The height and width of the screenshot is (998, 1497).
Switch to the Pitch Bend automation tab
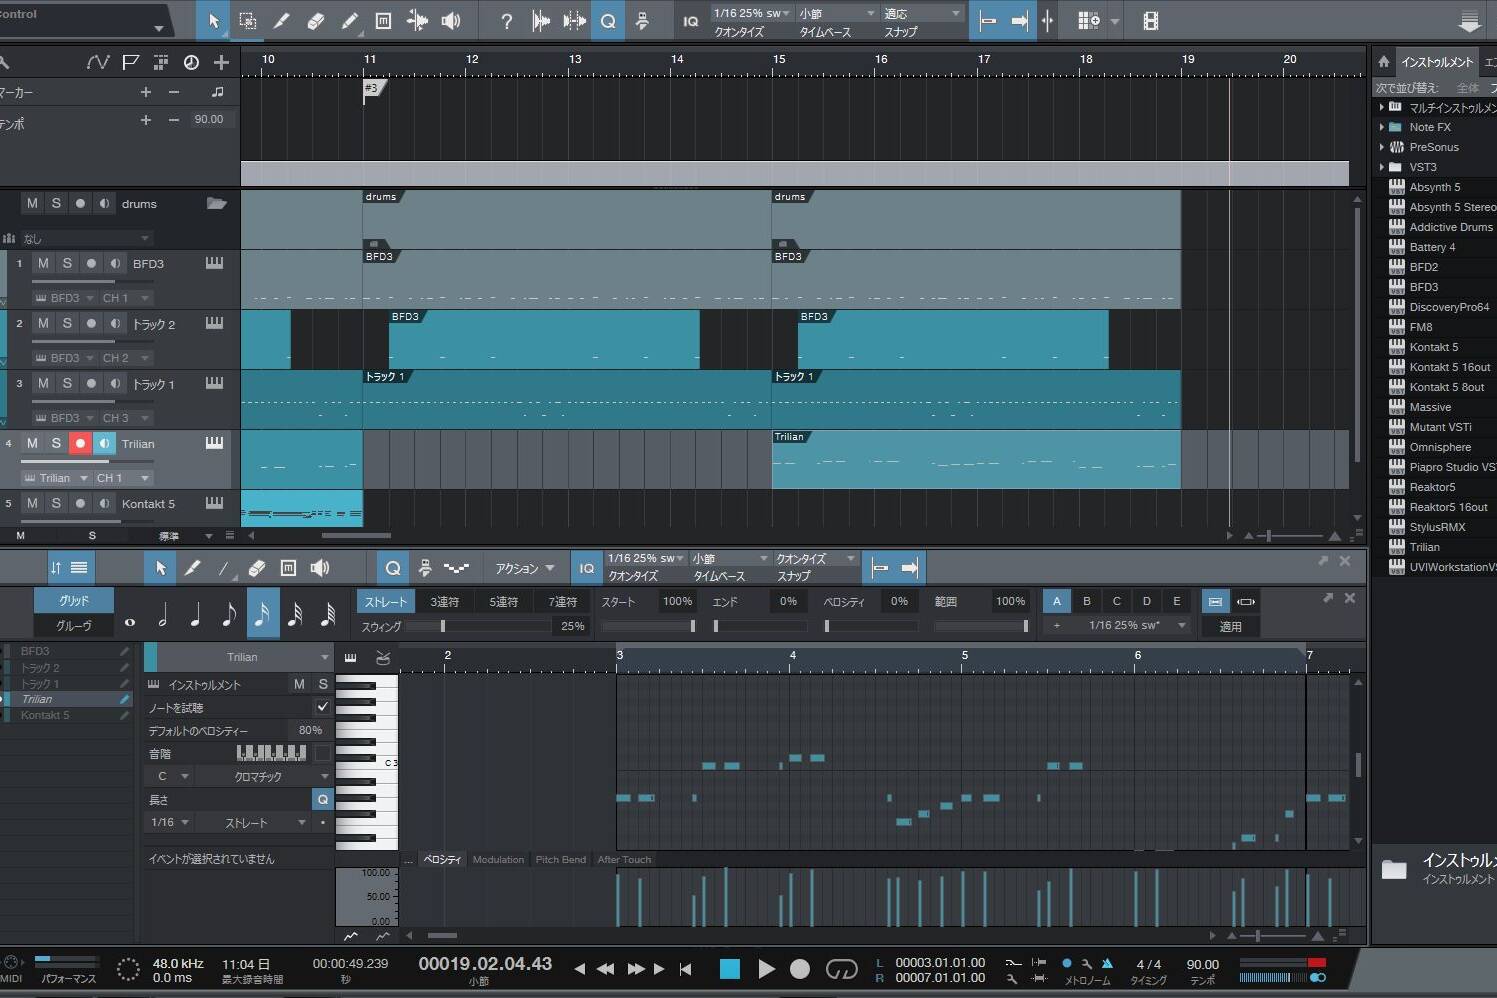click(560, 859)
